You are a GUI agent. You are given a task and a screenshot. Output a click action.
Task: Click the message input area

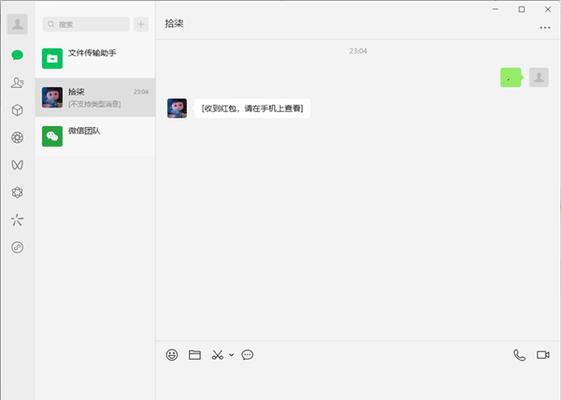click(x=358, y=382)
